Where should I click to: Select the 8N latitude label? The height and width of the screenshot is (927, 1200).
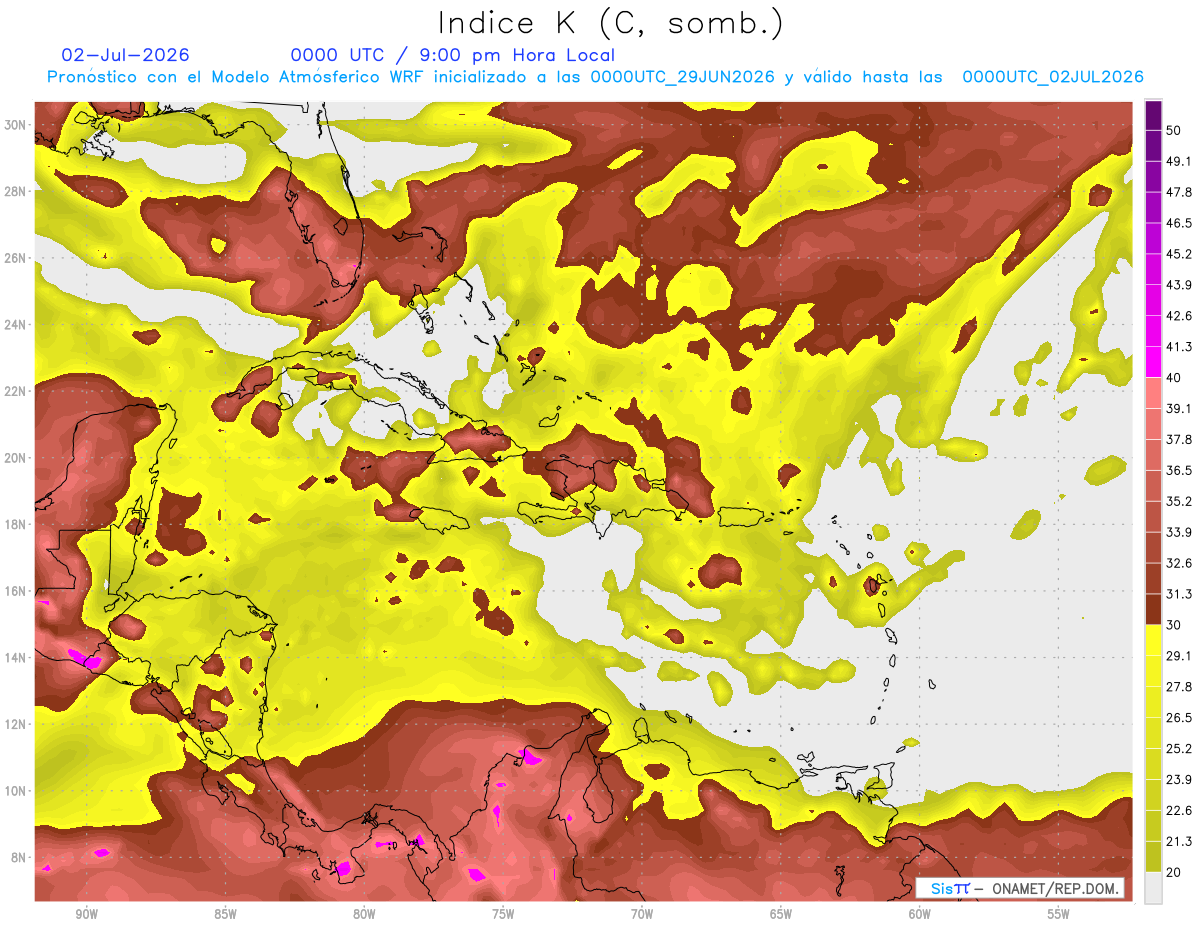20,857
